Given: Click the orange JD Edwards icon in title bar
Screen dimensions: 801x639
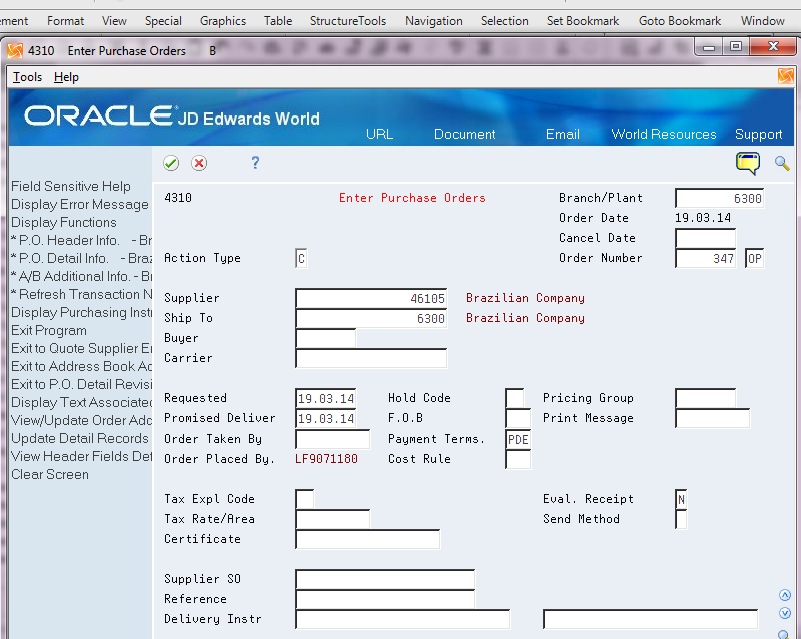Looking at the screenshot, I should [x=15, y=51].
